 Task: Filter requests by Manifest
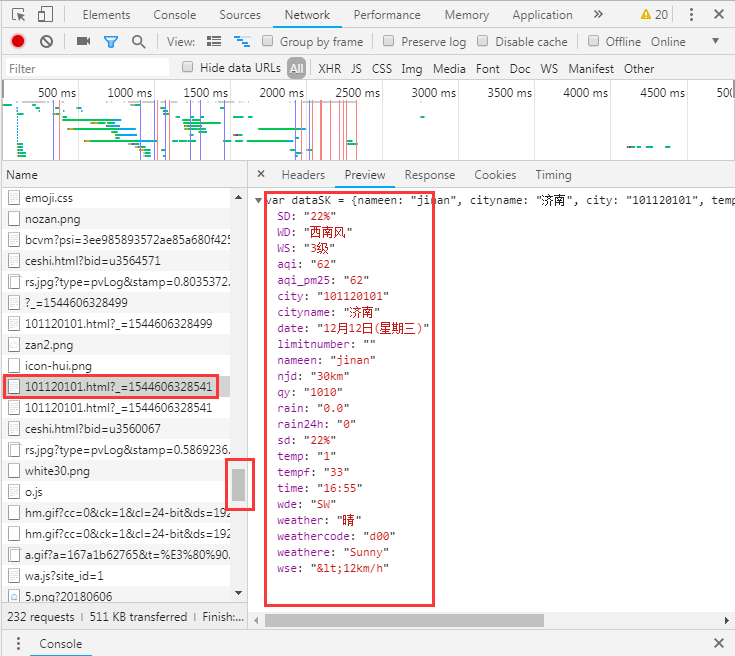(591, 68)
